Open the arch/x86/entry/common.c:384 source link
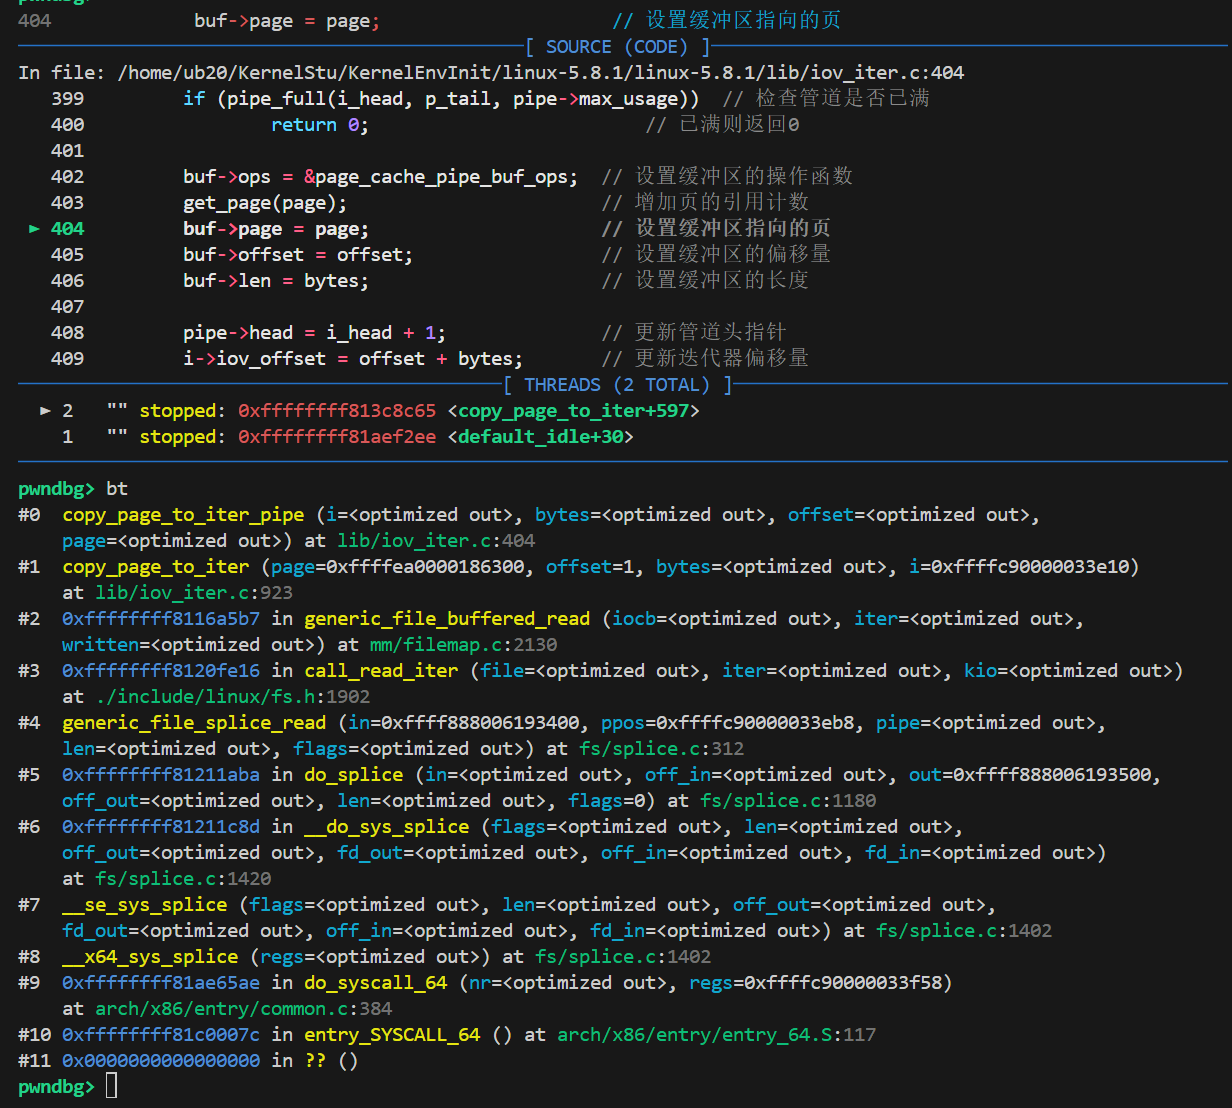Viewport: 1232px width, 1108px height. click(243, 1009)
